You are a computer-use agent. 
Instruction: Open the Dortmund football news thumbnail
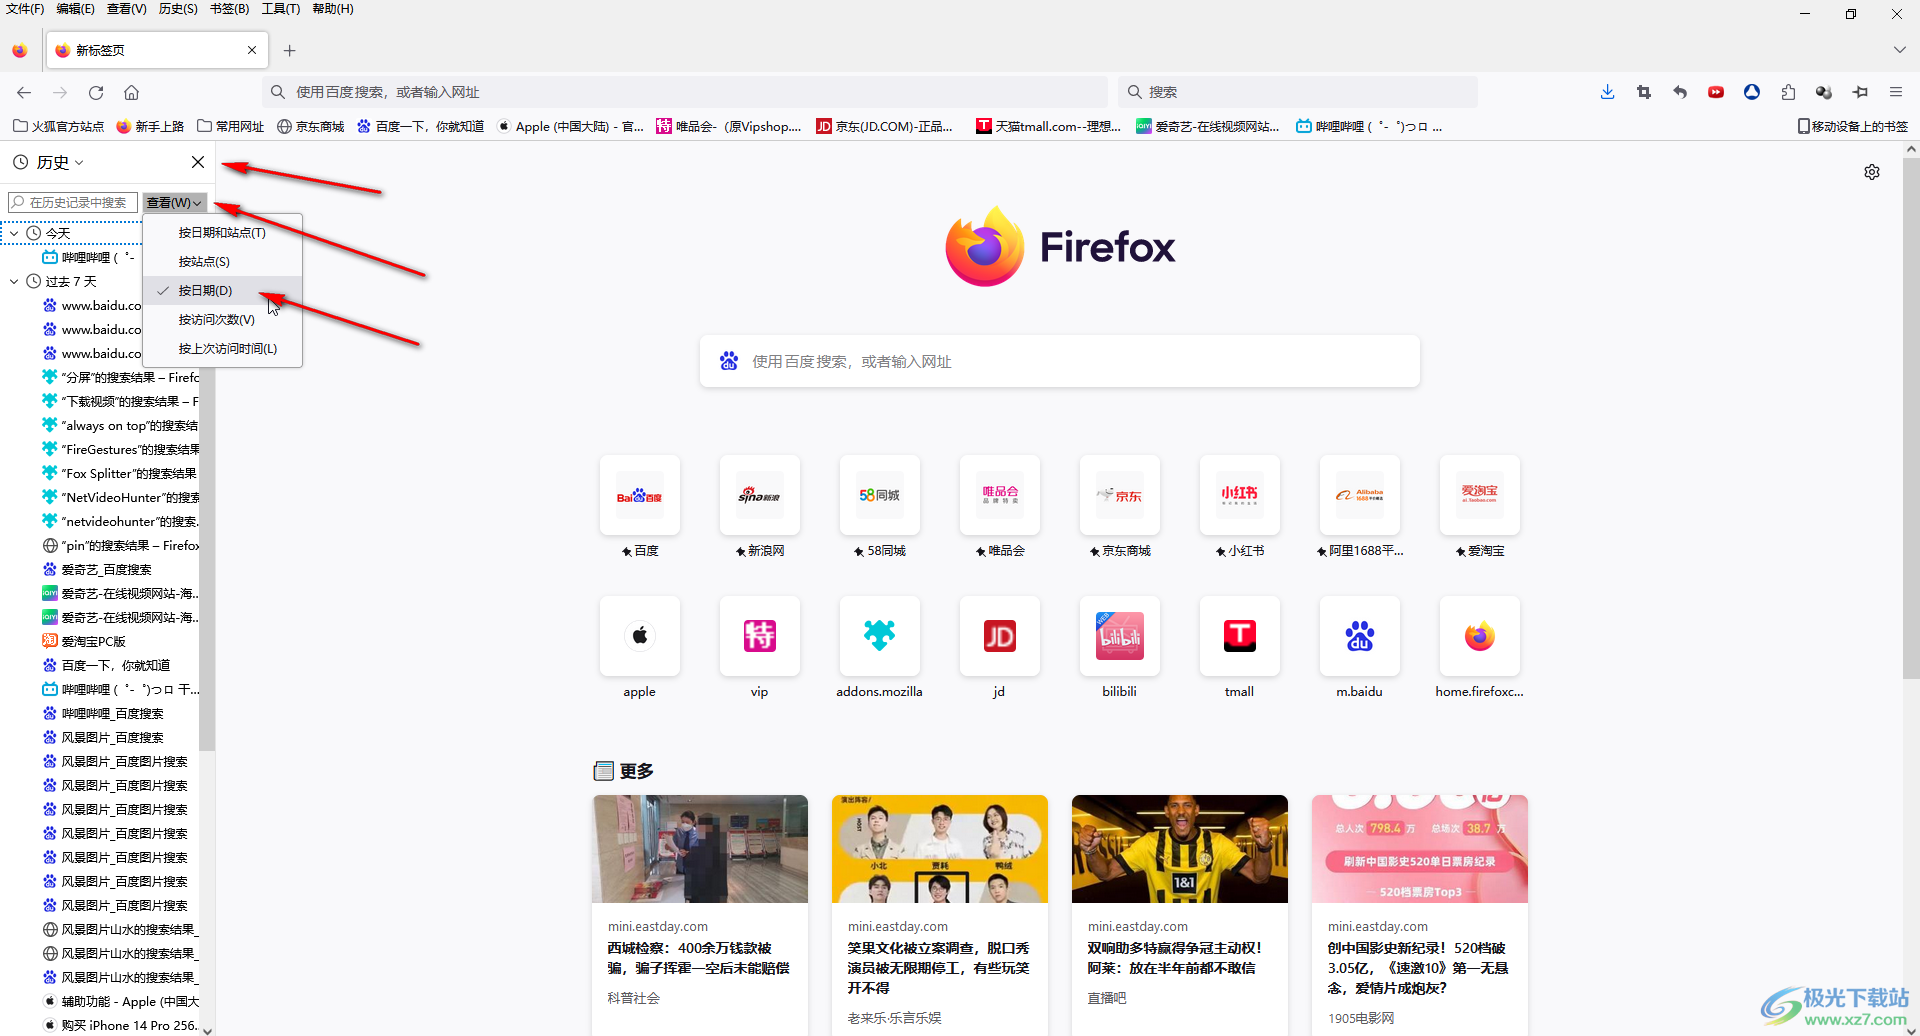pos(1180,849)
